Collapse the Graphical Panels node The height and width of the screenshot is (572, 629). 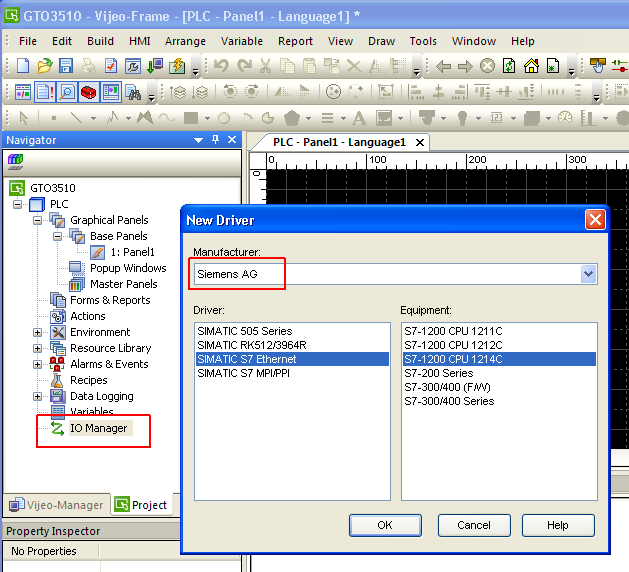[37, 220]
